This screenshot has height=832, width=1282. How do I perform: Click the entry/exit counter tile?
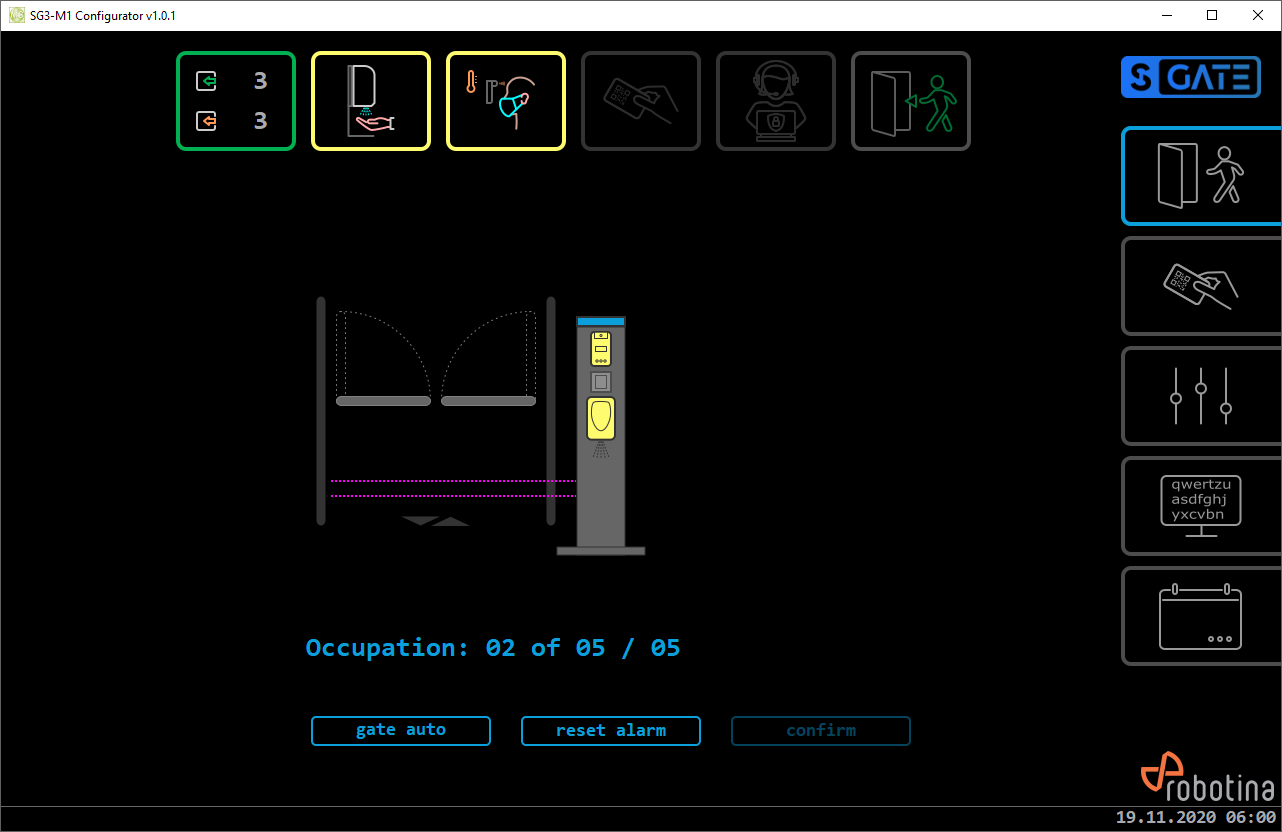pos(236,101)
